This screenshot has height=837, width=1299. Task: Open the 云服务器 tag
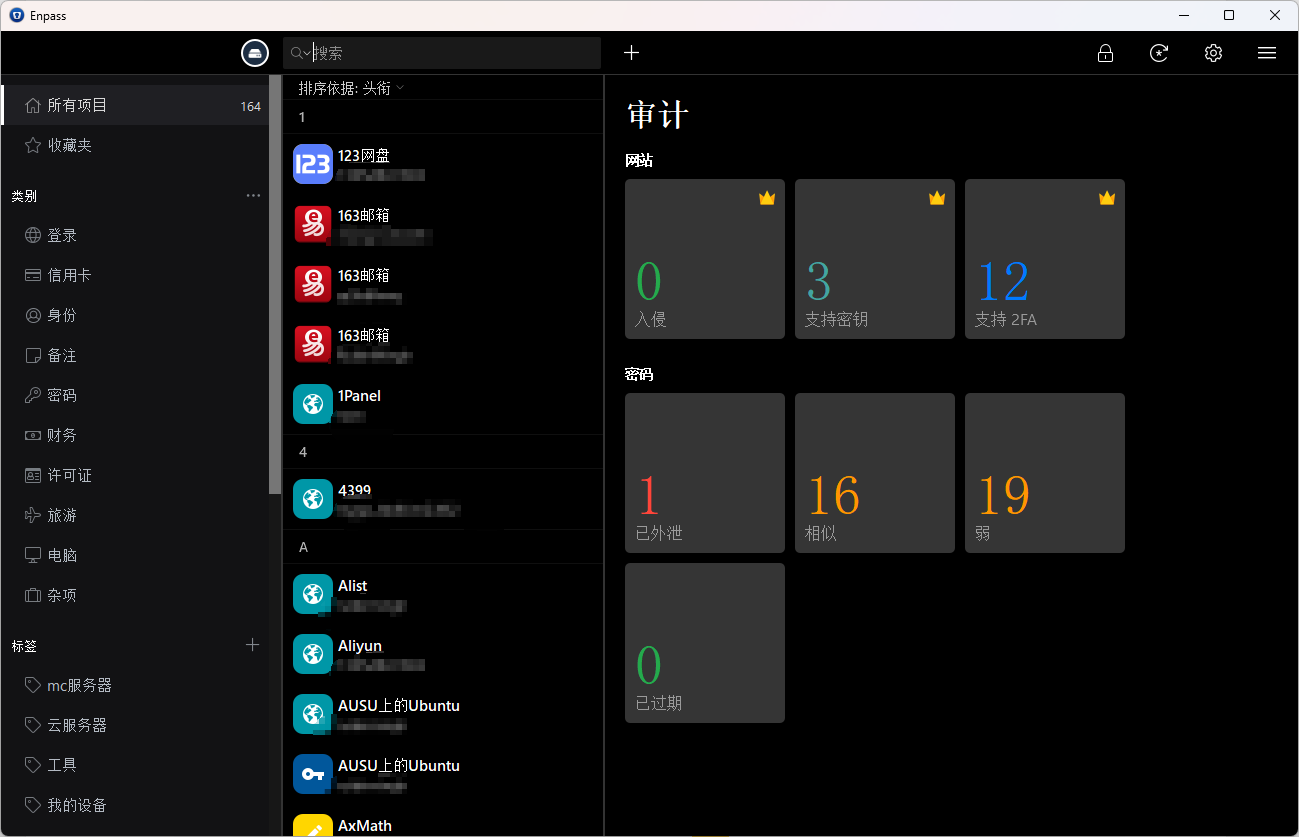click(77, 725)
